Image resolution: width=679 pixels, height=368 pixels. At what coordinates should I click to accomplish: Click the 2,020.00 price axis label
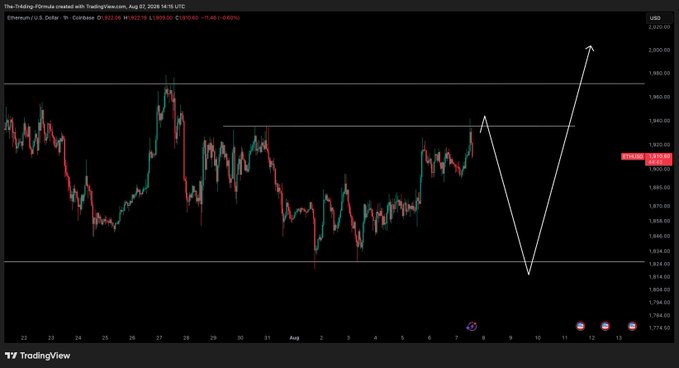(x=659, y=27)
